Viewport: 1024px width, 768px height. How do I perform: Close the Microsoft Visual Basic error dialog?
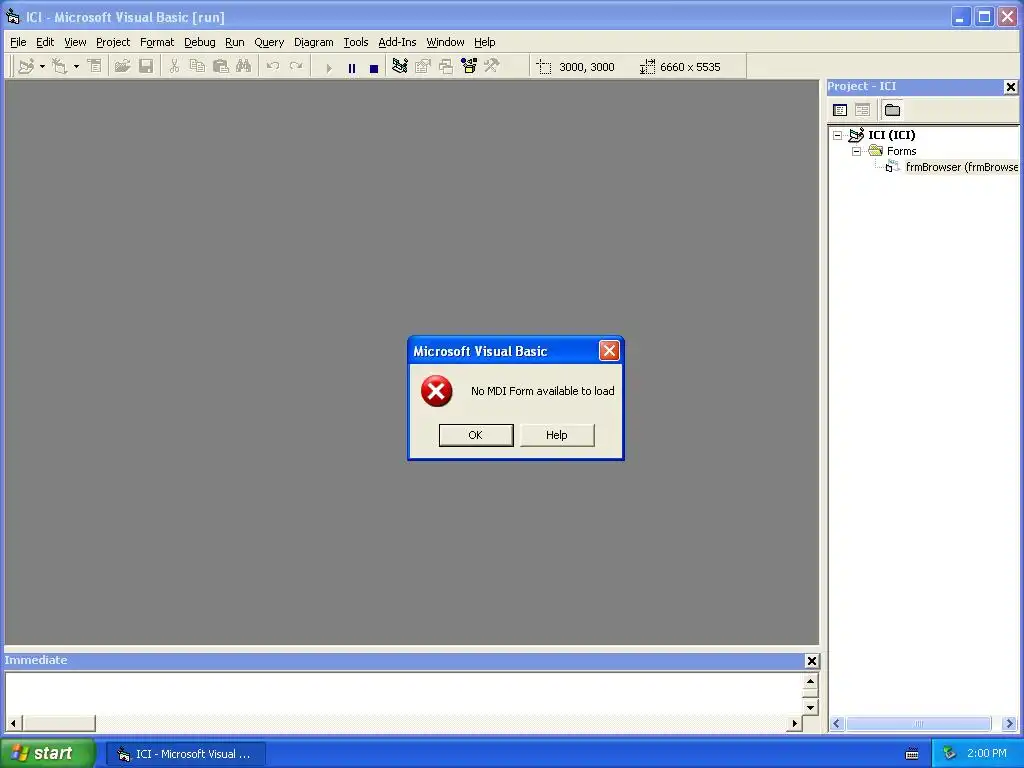[x=609, y=351]
